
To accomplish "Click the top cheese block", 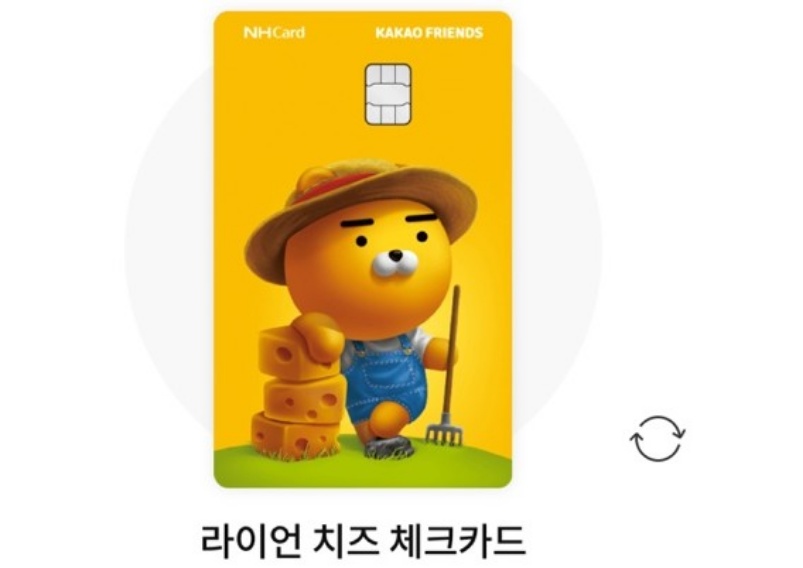I will [x=289, y=352].
